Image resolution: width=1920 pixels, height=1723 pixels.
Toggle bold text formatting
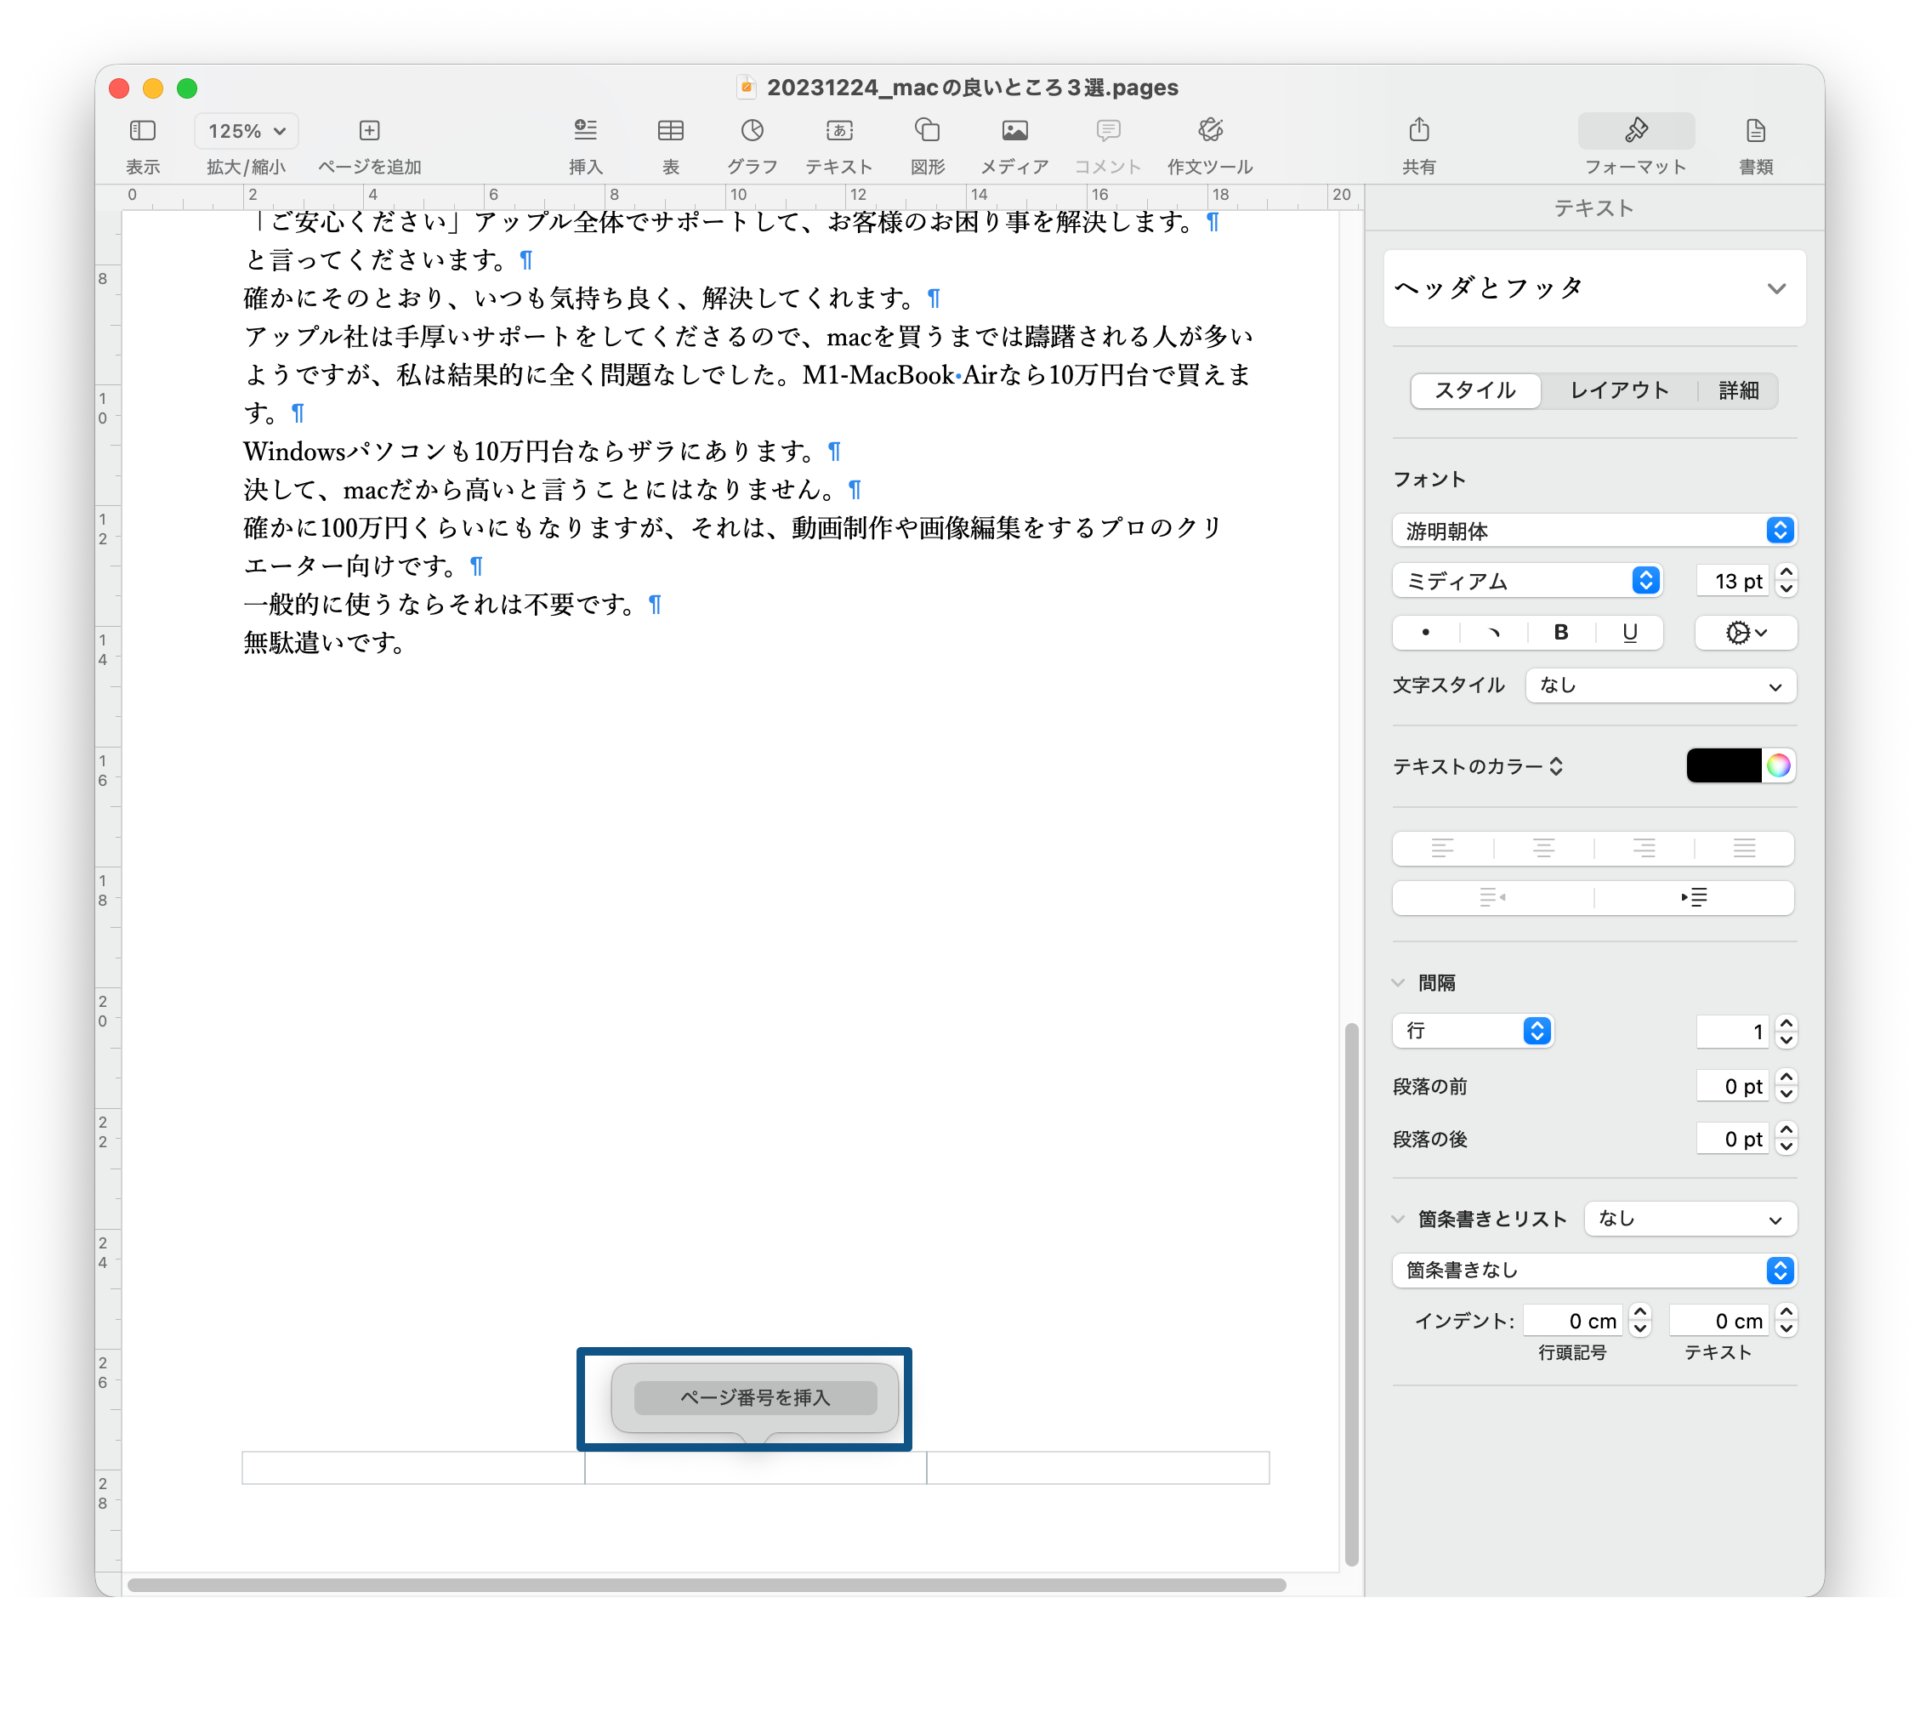pyautogui.click(x=1560, y=632)
